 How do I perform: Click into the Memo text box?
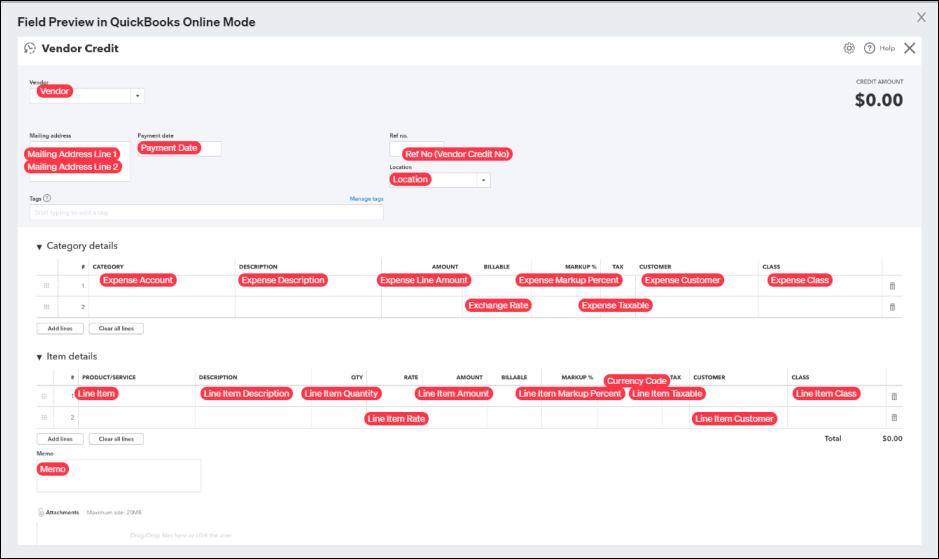(119, 476)
